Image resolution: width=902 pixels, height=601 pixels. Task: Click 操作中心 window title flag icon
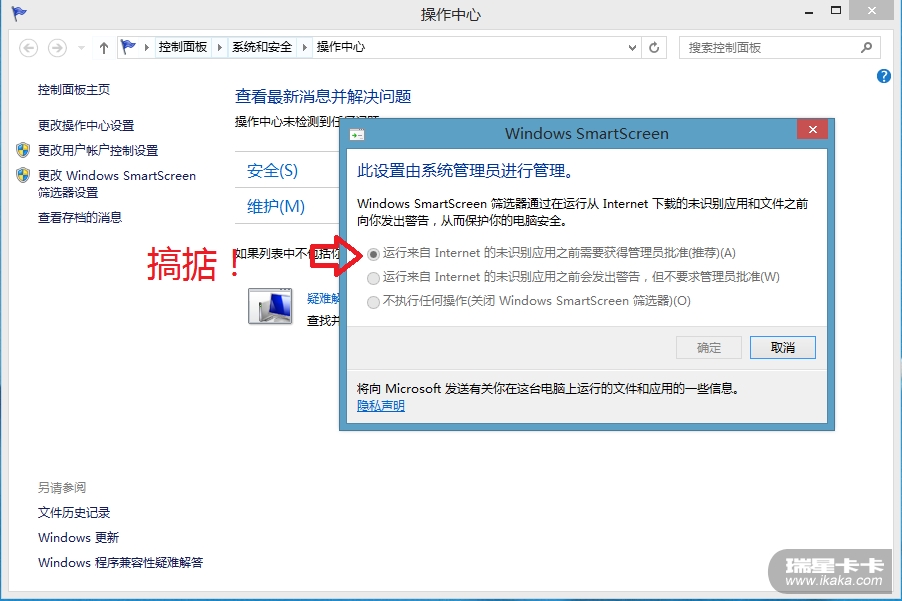point(19,13)
